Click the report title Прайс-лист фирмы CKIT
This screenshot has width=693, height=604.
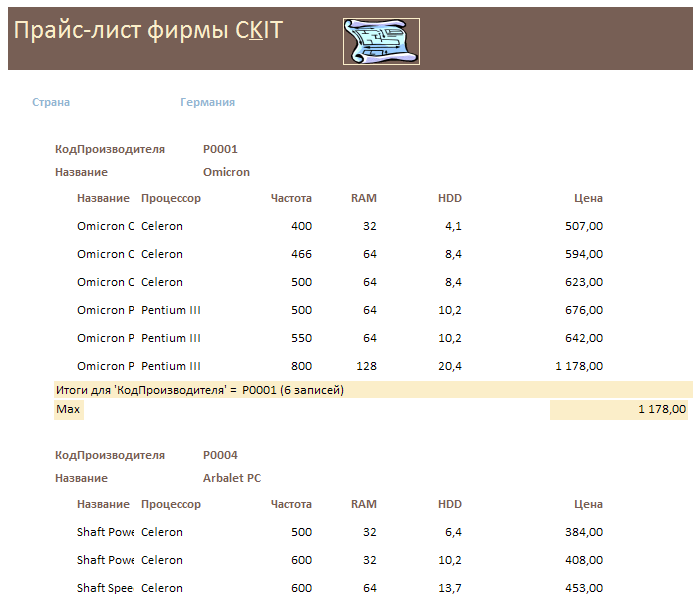click(x=148, y=30)
